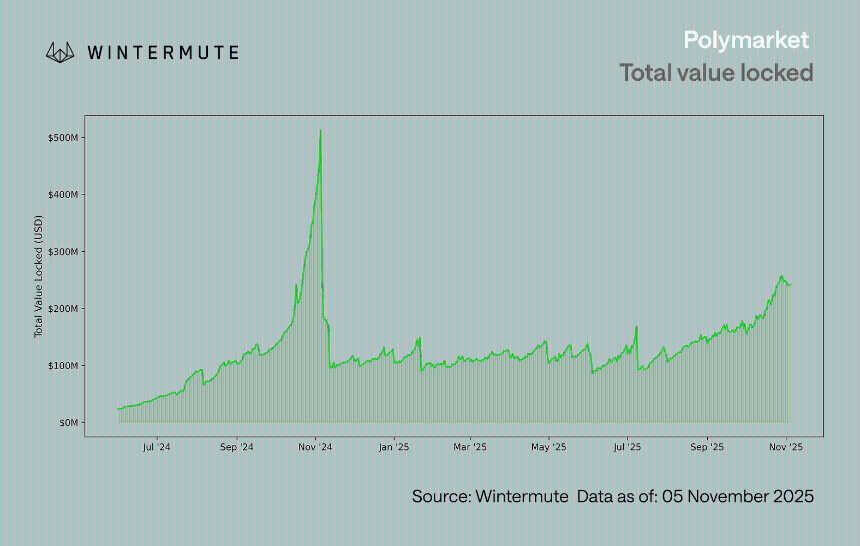Image resolution: width=860 pixels, height=546 pixels.
Task: Click the 'Total Value Locked (USD)' axis title
Action: click(x=38, y=276)
